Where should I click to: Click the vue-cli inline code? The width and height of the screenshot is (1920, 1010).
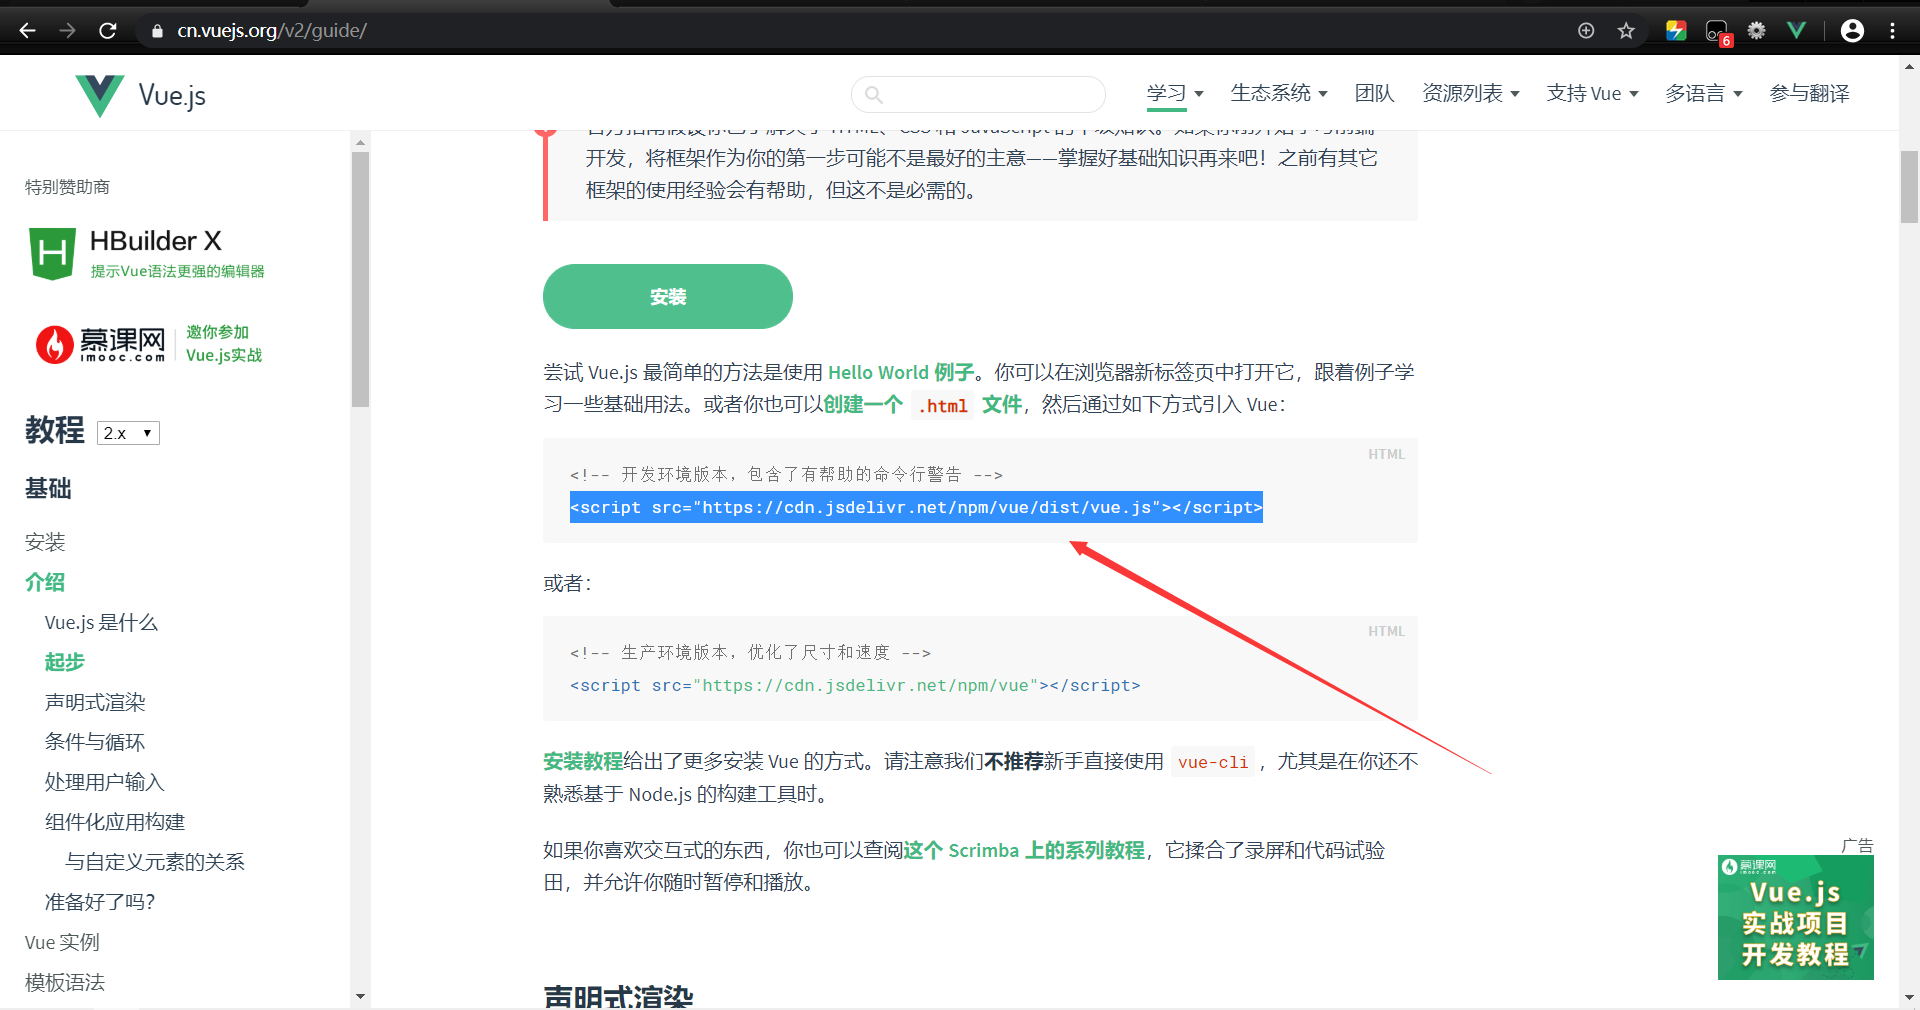[x=1213, y=763]
